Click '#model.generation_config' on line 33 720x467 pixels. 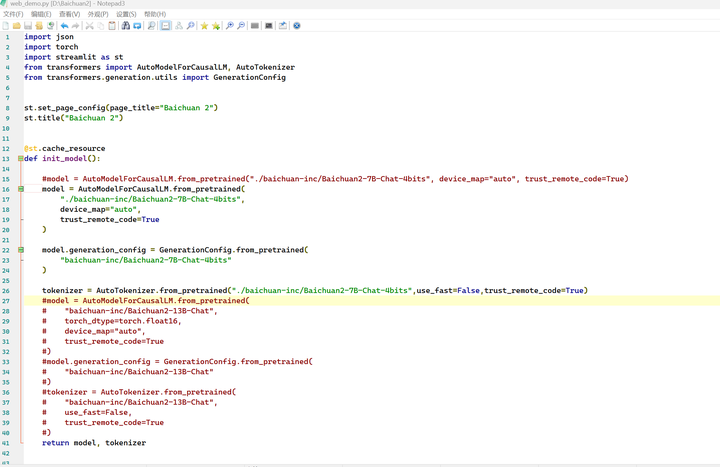[x=96, y=362]
